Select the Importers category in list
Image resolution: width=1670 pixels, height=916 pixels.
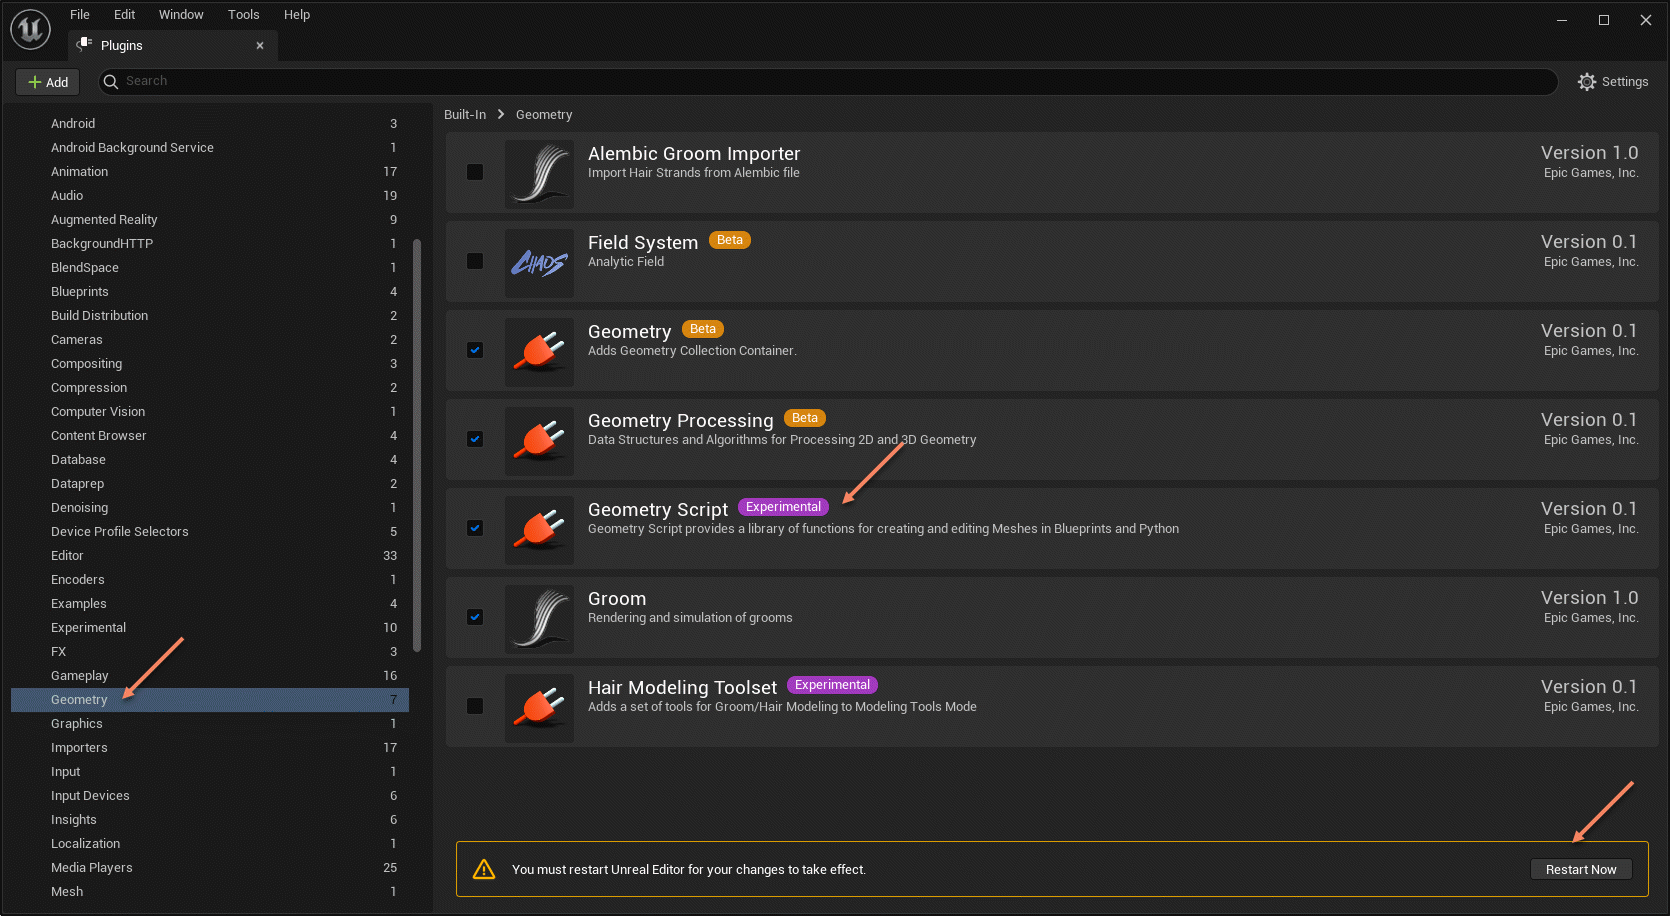point(79,748)
